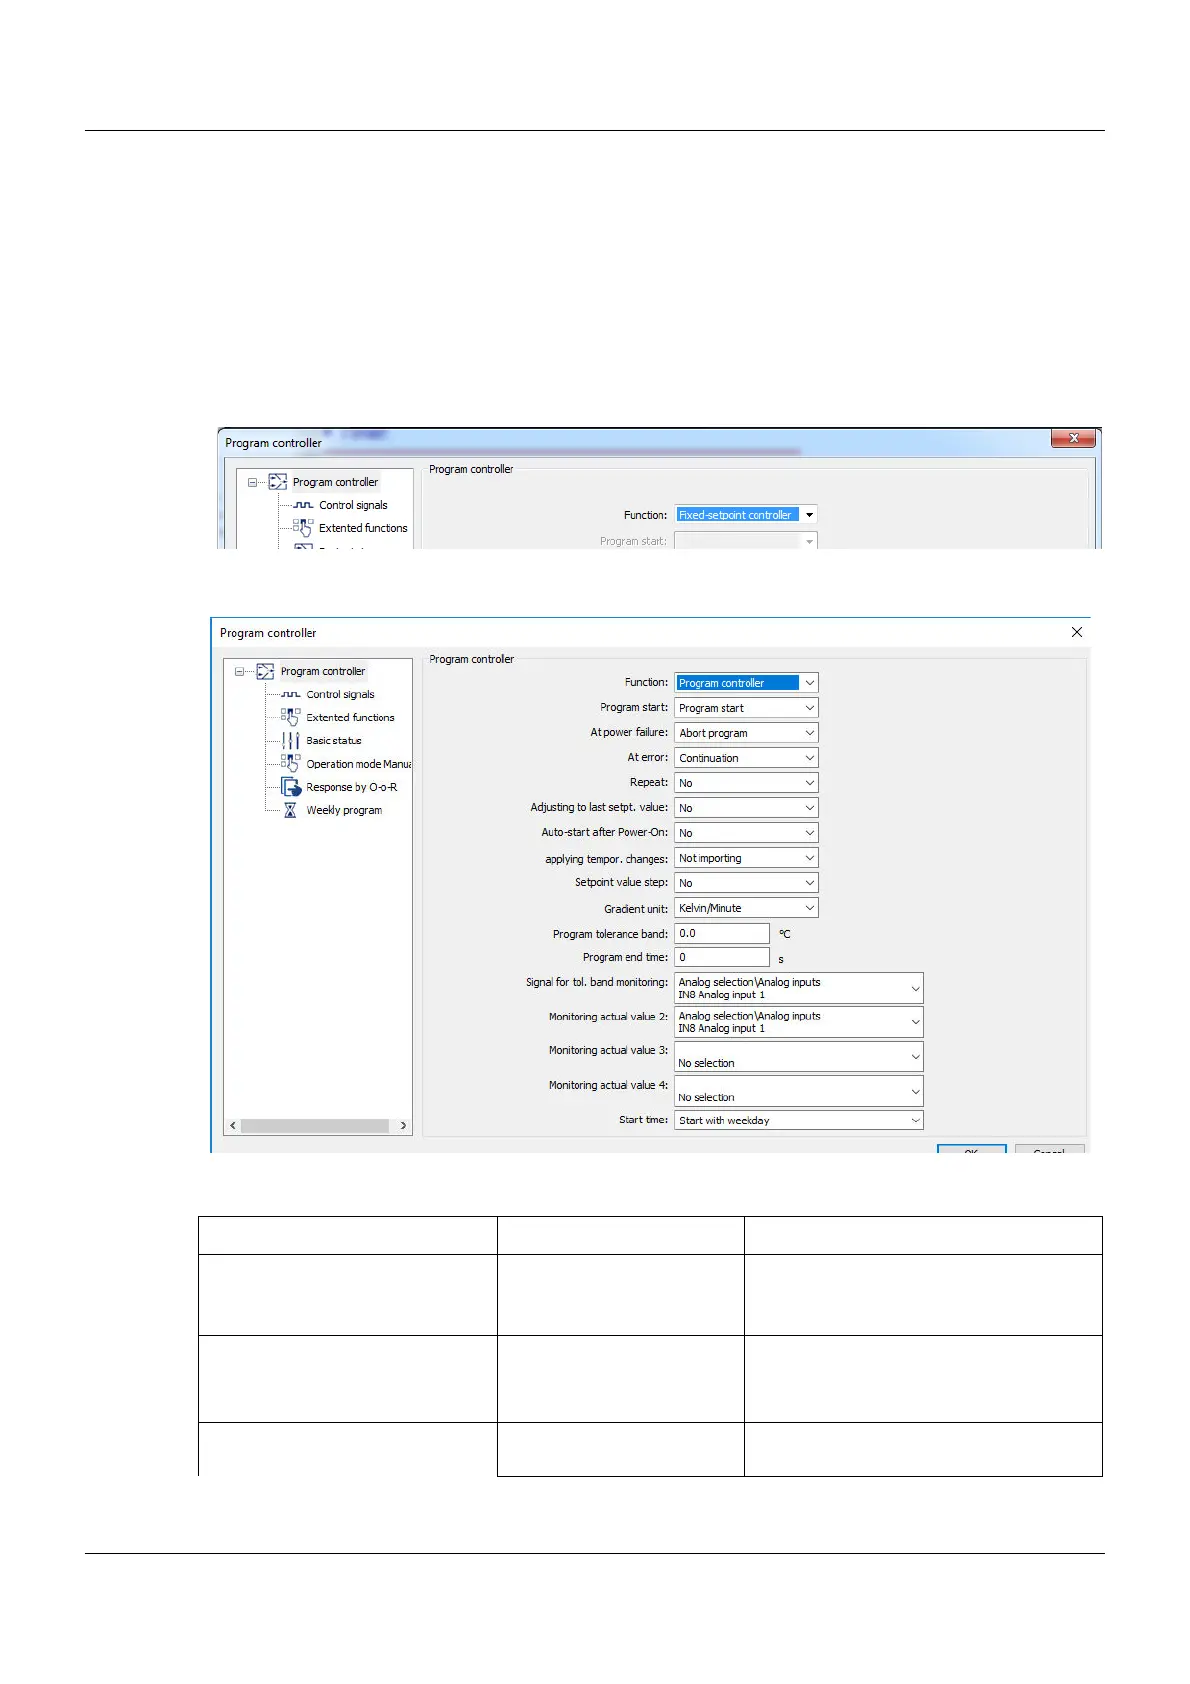Open the Setpoint value step dropdown

(x=810, y=883)
